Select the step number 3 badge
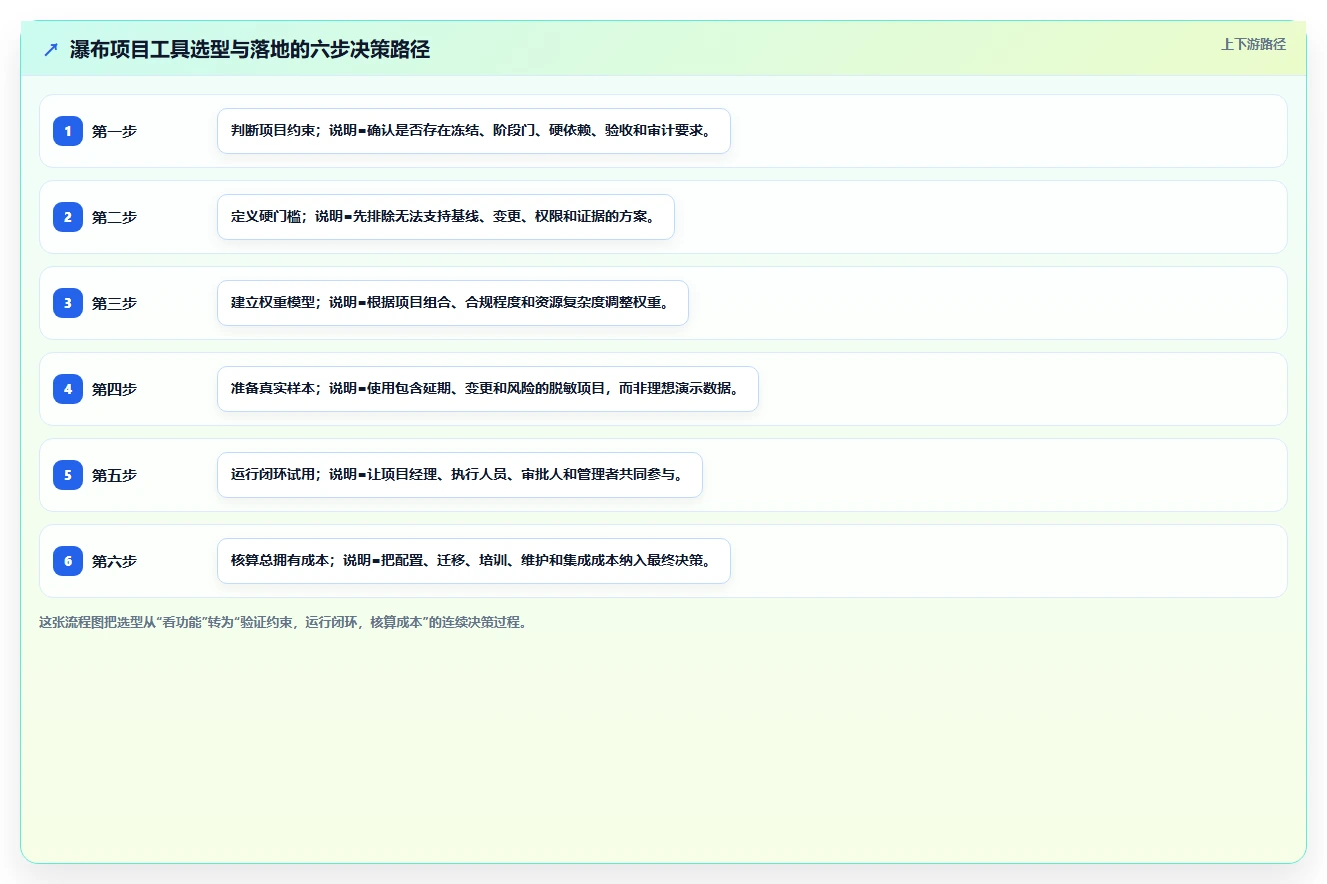 tap(68, 303)
